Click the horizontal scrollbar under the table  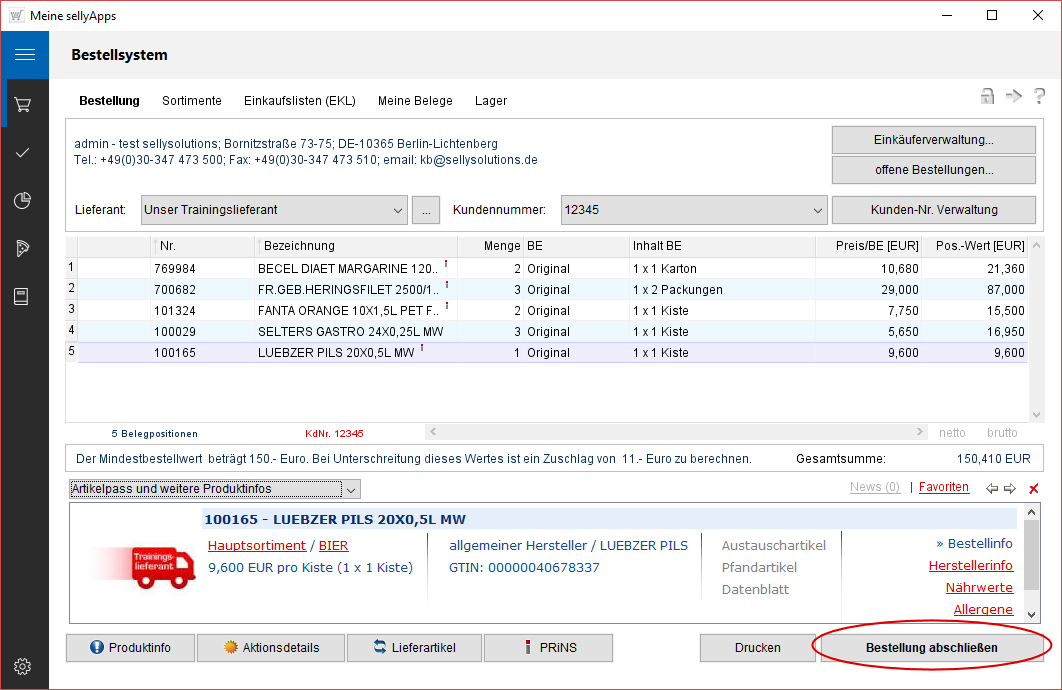pyautogui.click(x=675, y=432)
